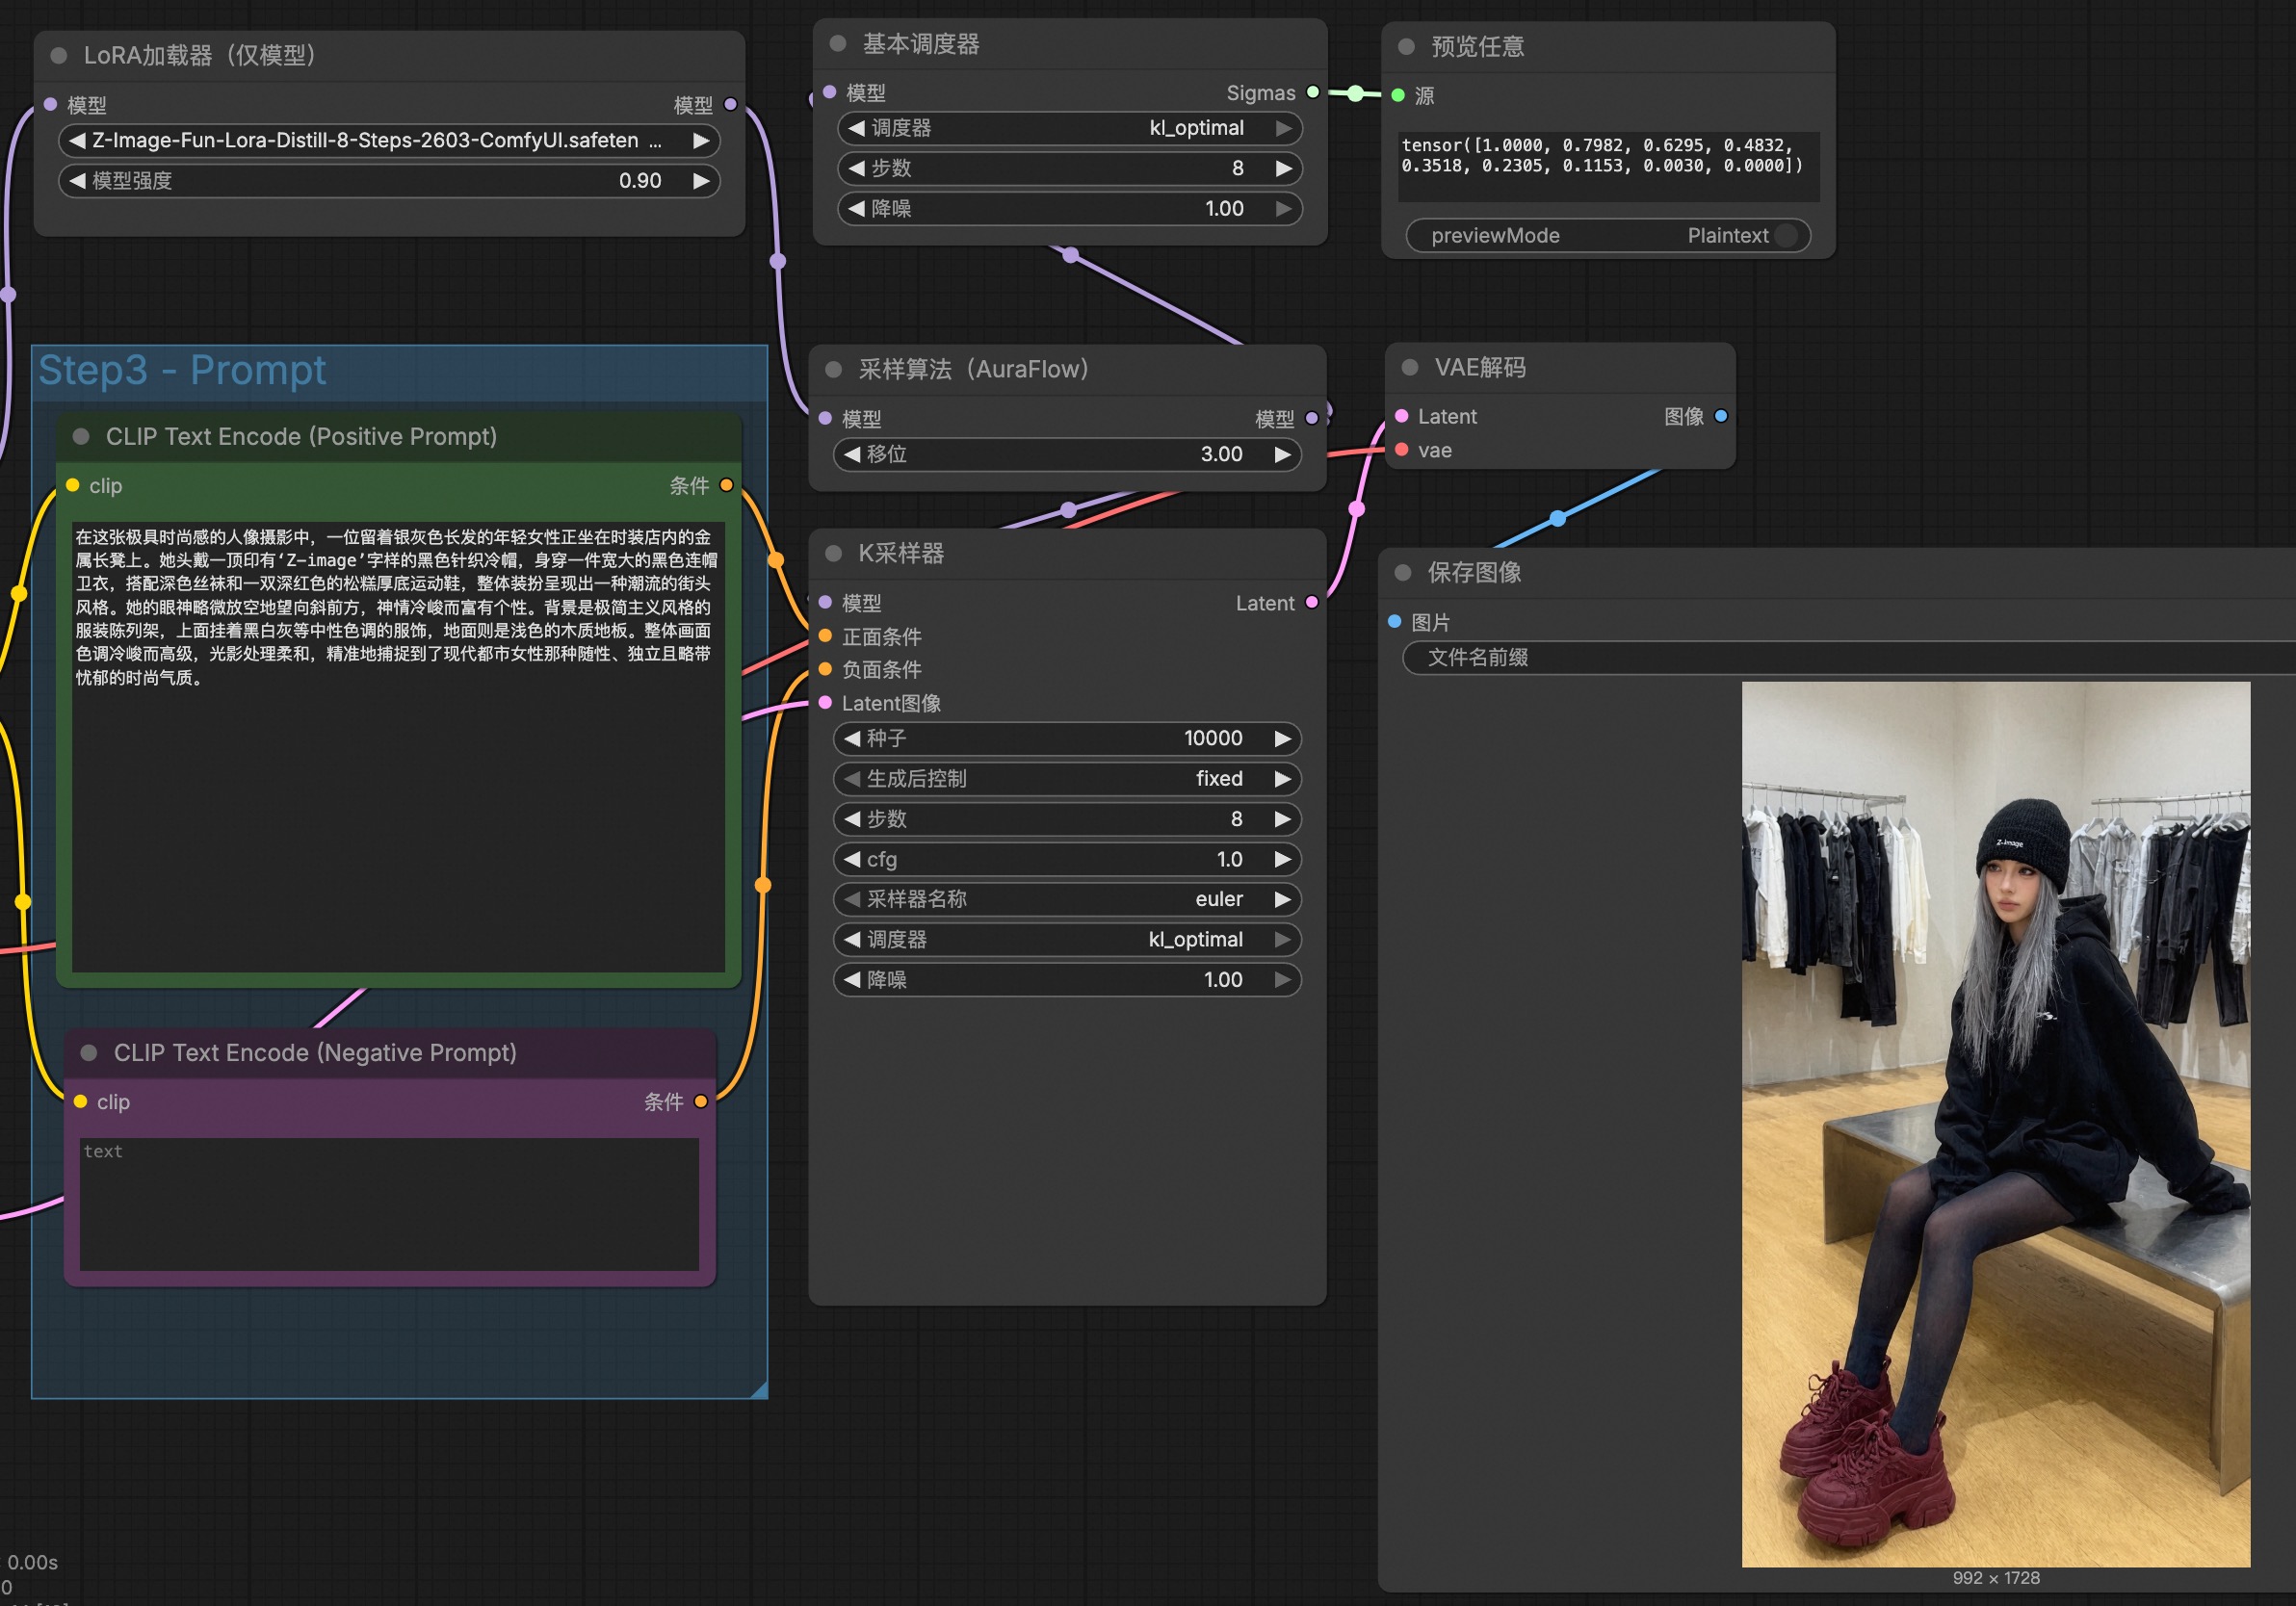Click the 条件 output socket of Positive Prompt
This screenshot has height=1606, width=2296.
pyautogui.click(x=727, y=485)
